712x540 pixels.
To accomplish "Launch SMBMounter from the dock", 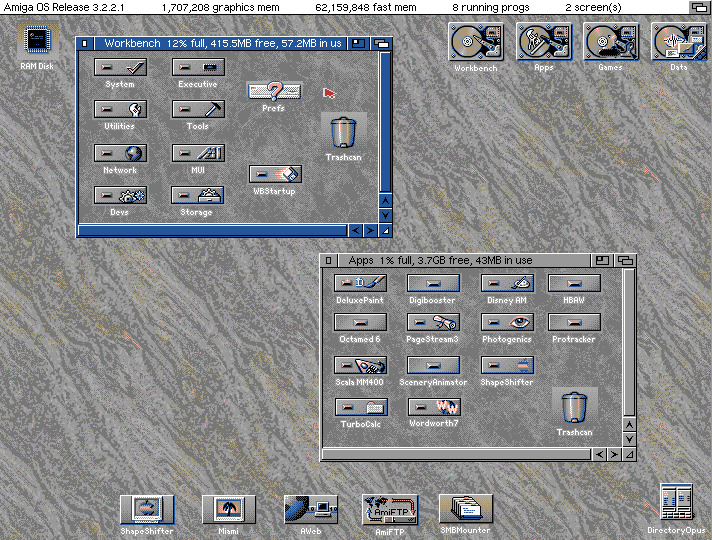I will pos(466,508).
